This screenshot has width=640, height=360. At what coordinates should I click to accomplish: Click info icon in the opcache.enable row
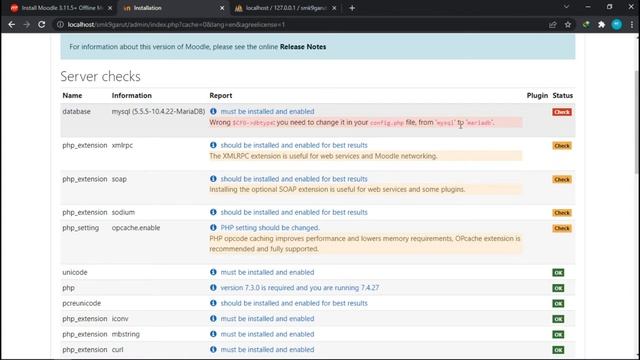coord(213,227)
